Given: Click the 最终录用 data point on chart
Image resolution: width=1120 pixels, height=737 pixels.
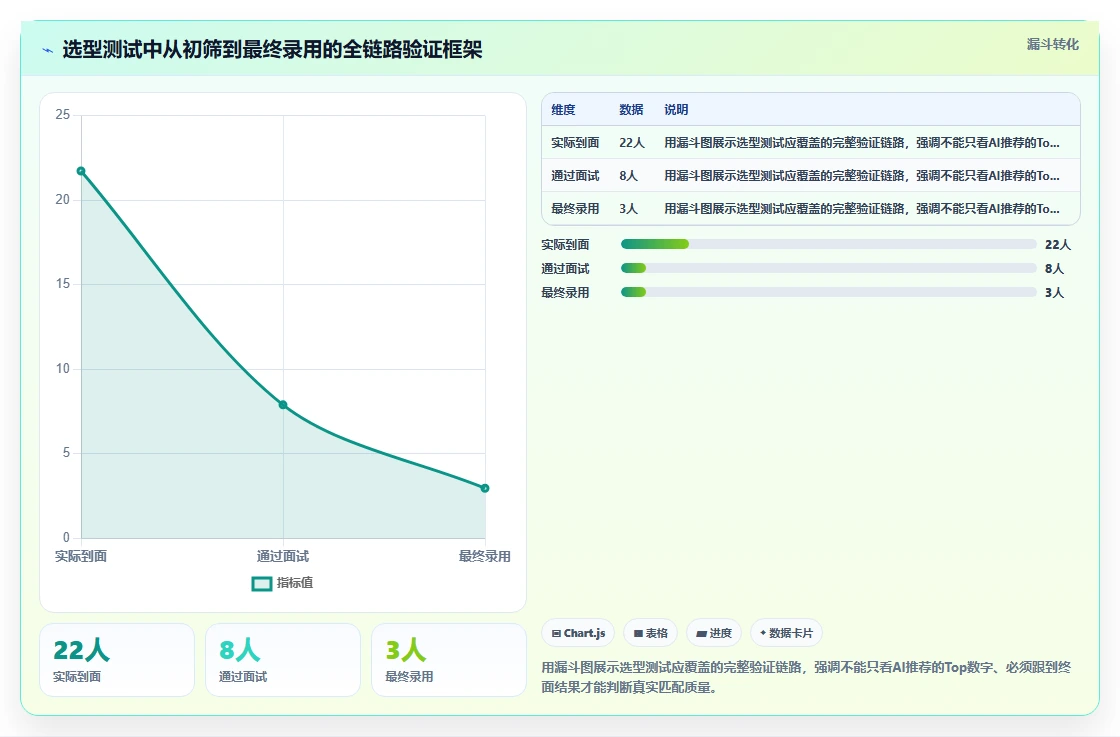Looking at the screenshot, I should pos(485,488).
